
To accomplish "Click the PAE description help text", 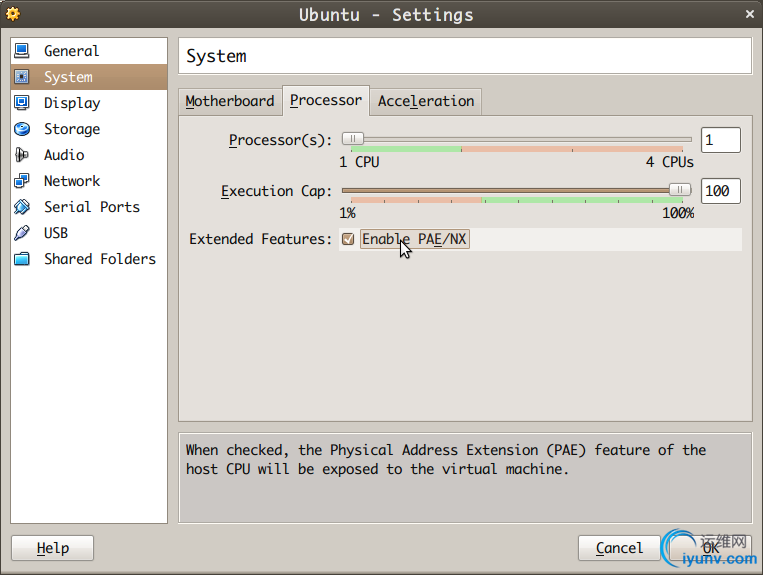I will tap(445, 459).
